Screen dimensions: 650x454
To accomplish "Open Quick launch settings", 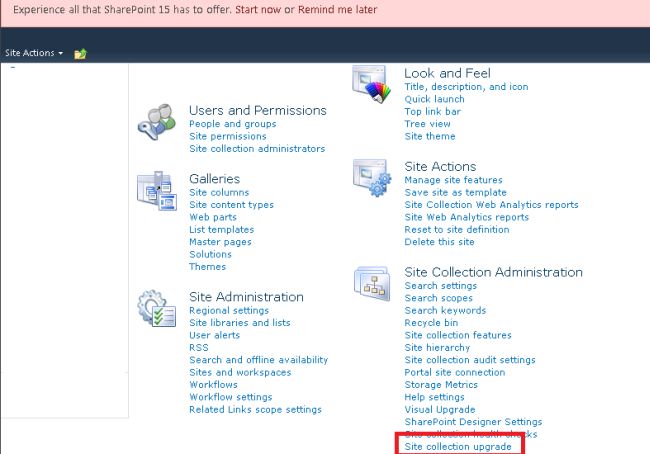I will (434, 99).
